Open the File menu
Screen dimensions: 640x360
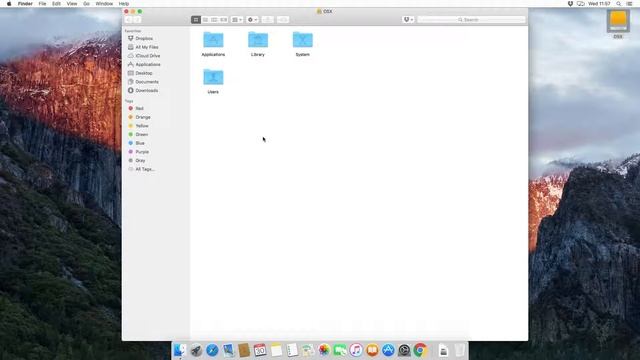pos(42,4)
